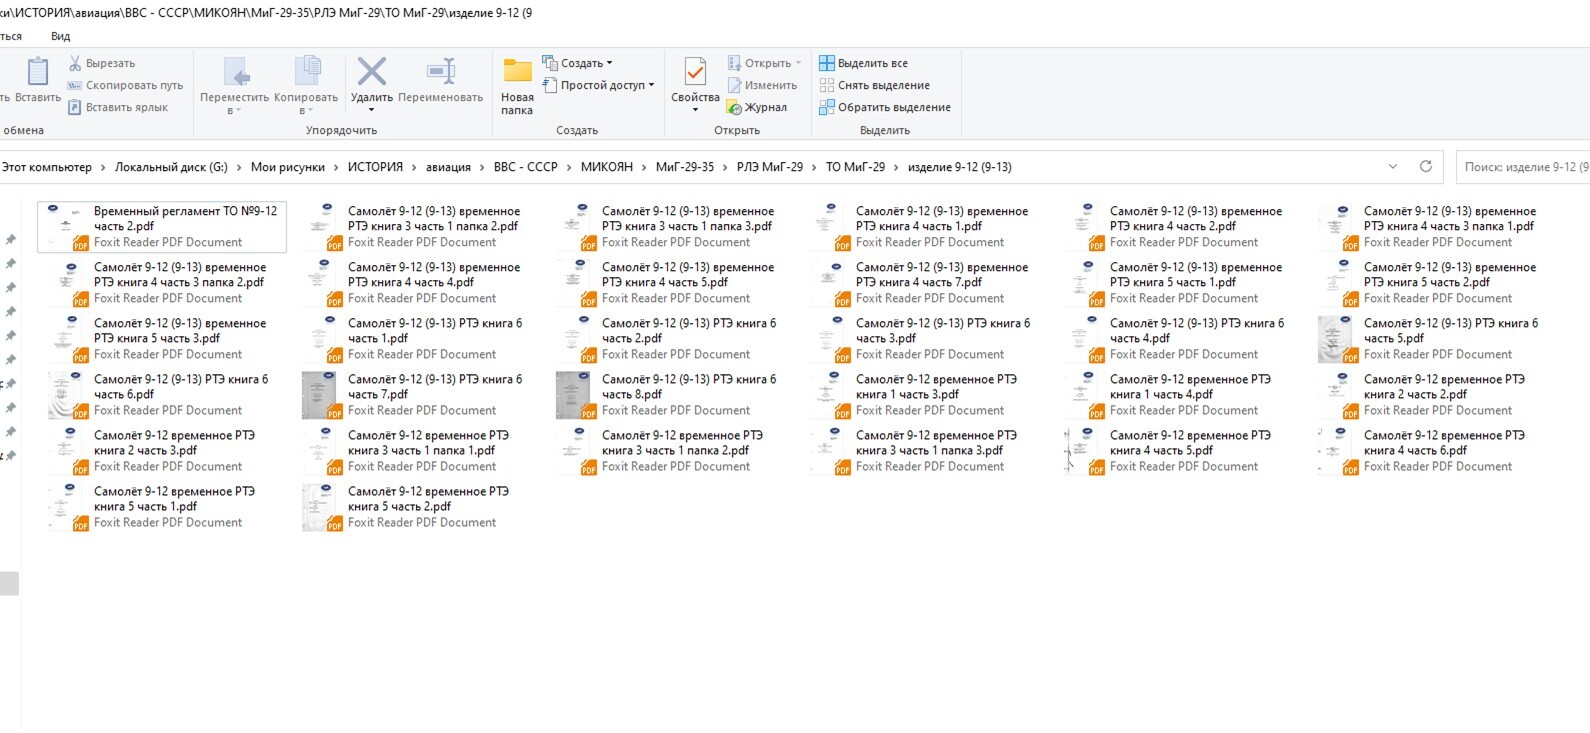Select РТЭ книга 3 часть 1 папка 3.pdf (9-13)

pos(670,227)
